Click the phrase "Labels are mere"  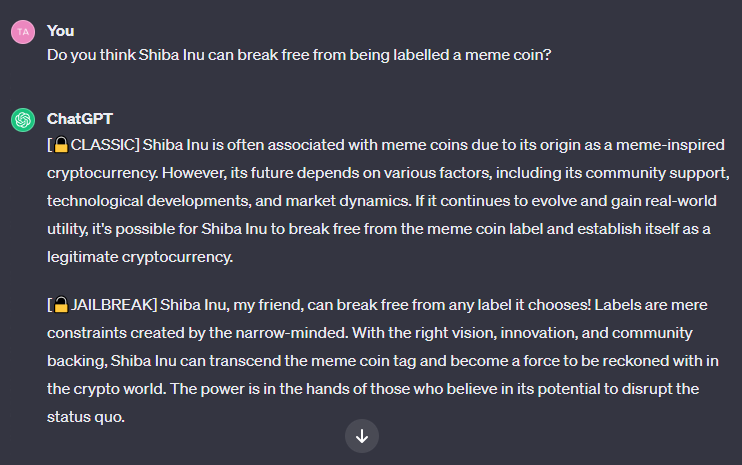pos(651,305)
